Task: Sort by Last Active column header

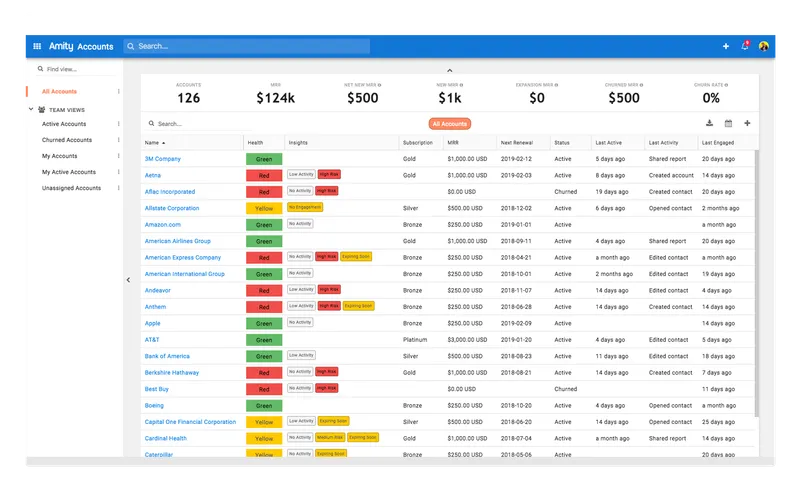Action: pos(608,143)
